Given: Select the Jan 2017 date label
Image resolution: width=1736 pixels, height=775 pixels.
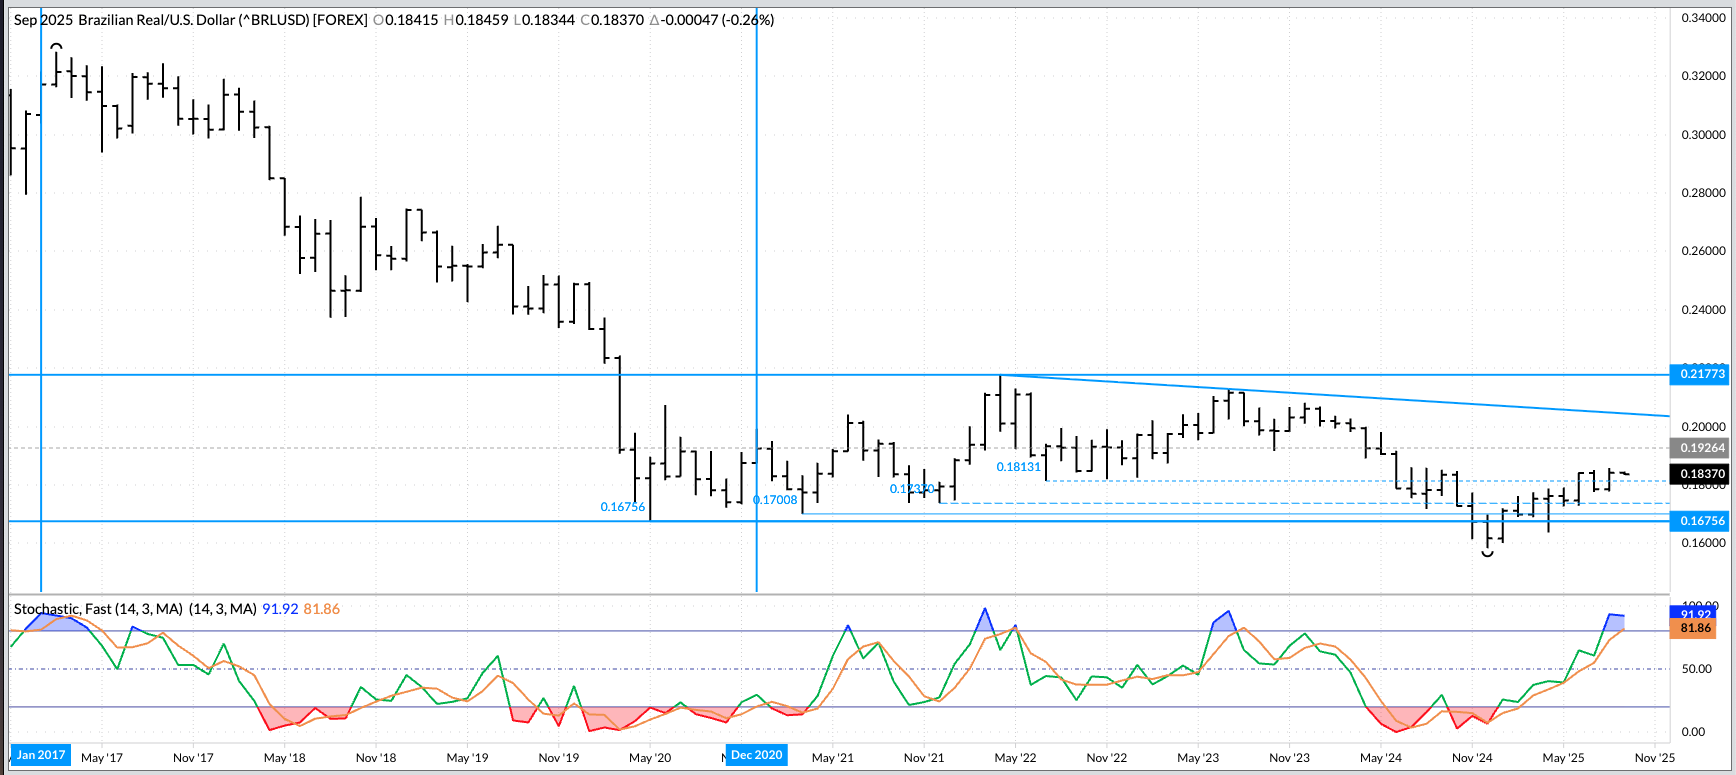Looking at the screenshot, I should tap(41, 755).
